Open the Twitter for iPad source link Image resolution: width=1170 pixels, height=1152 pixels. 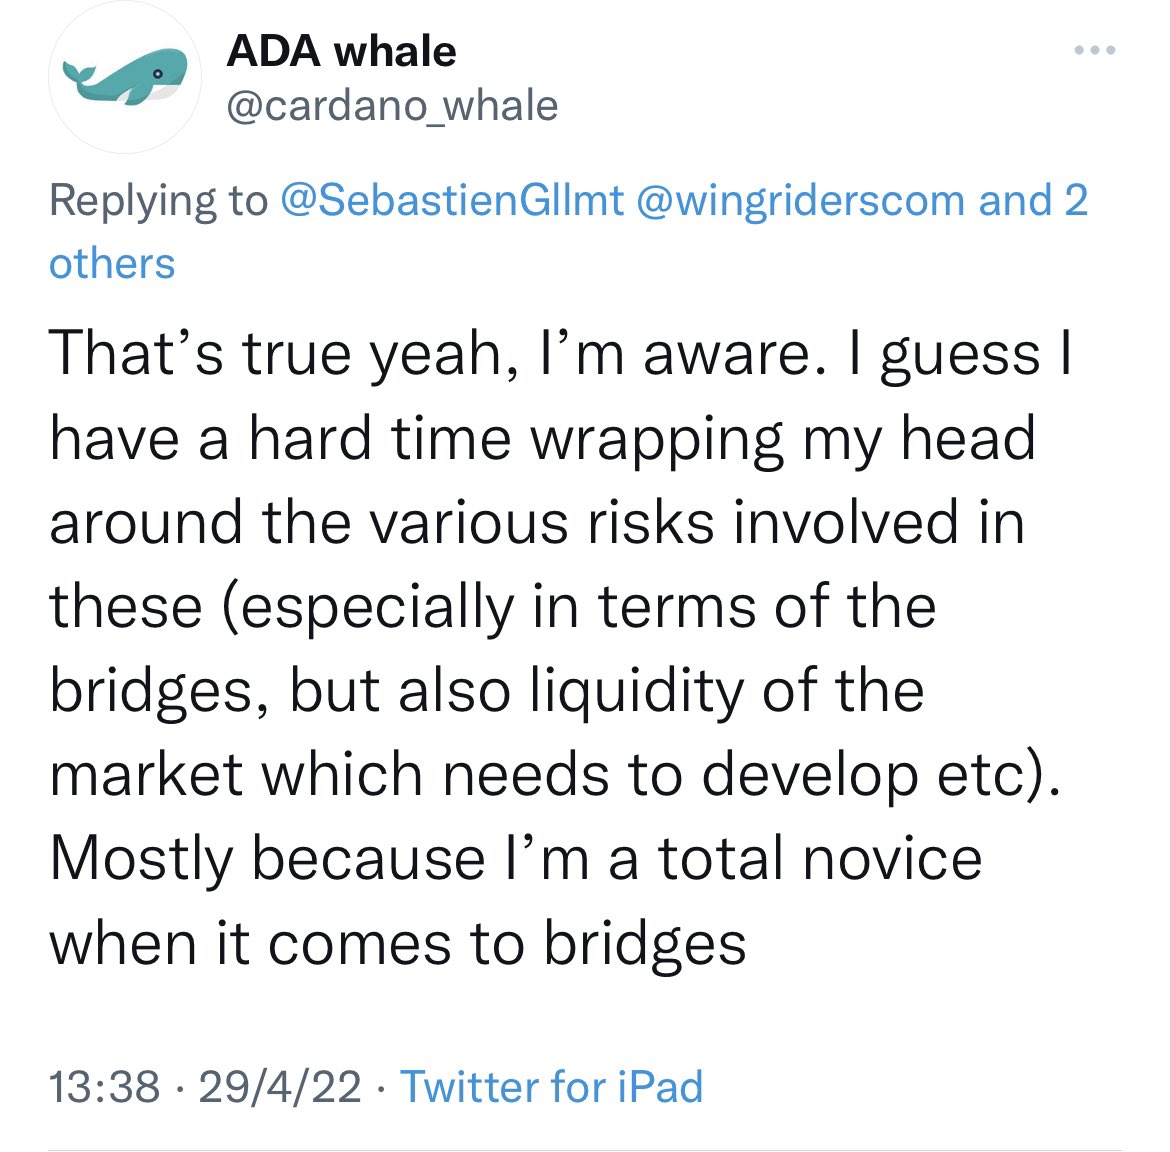[551, 1086]
